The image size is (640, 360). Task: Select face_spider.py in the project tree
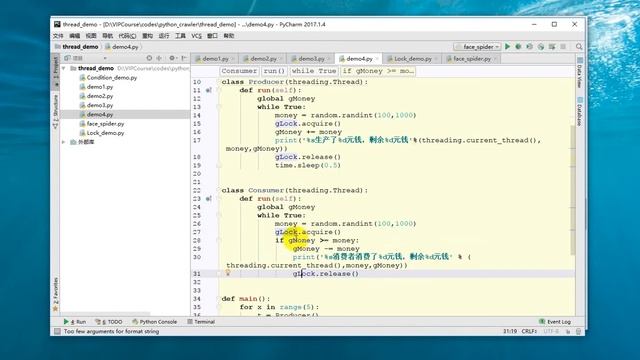click(x=105, y=124)
